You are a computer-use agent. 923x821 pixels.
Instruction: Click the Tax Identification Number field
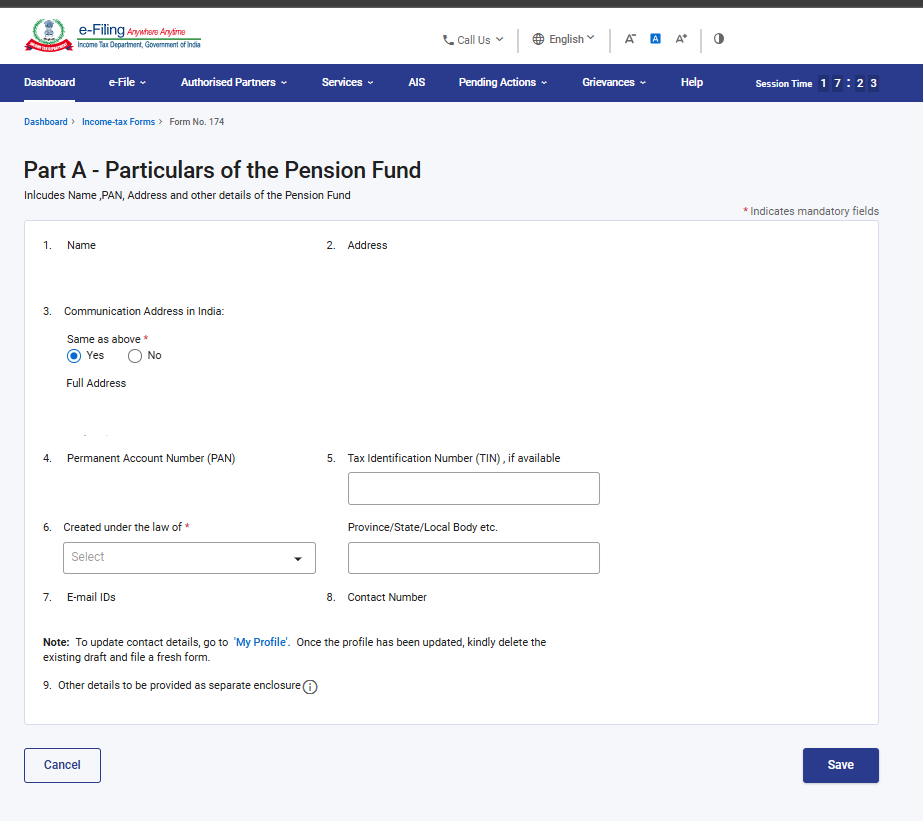click(x=473, y=489)
